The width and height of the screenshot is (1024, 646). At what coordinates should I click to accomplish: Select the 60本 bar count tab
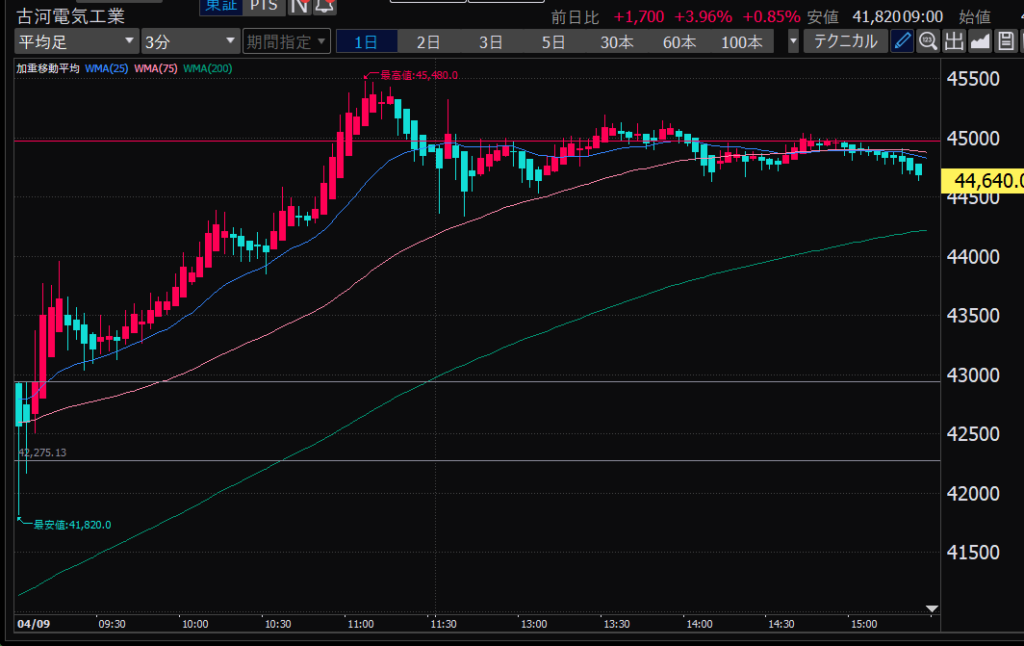click(x=679, y=42)
